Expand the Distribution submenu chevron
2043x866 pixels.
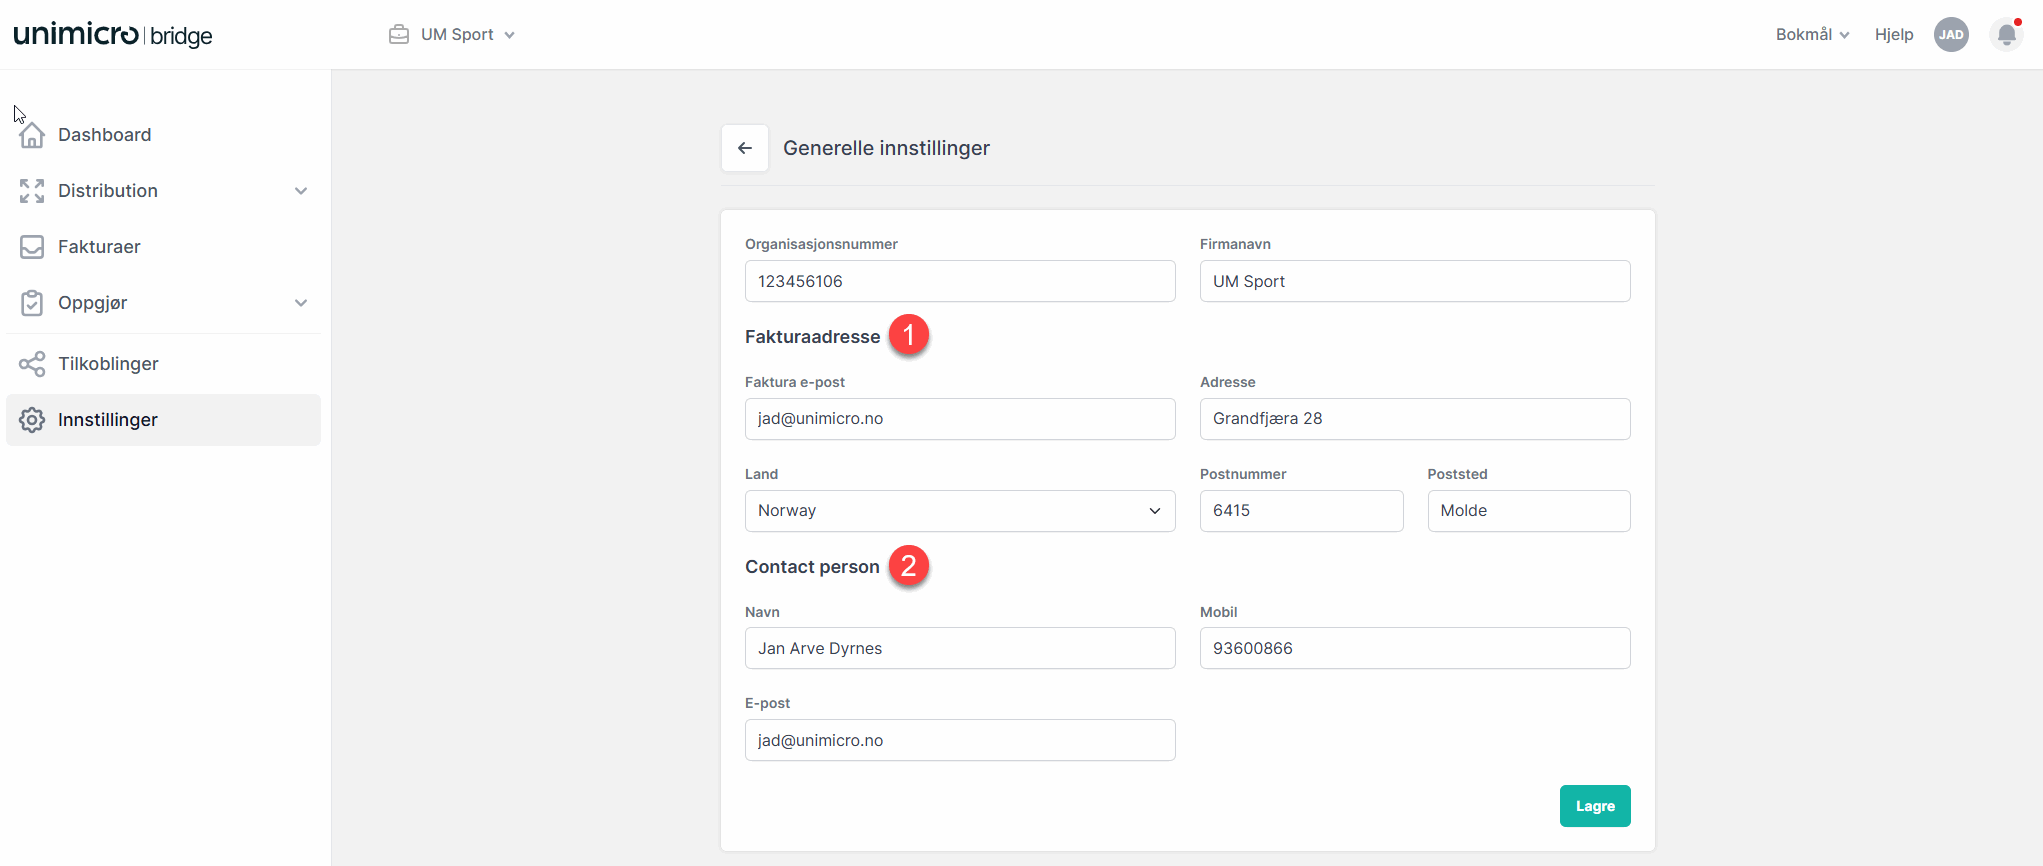301,191
